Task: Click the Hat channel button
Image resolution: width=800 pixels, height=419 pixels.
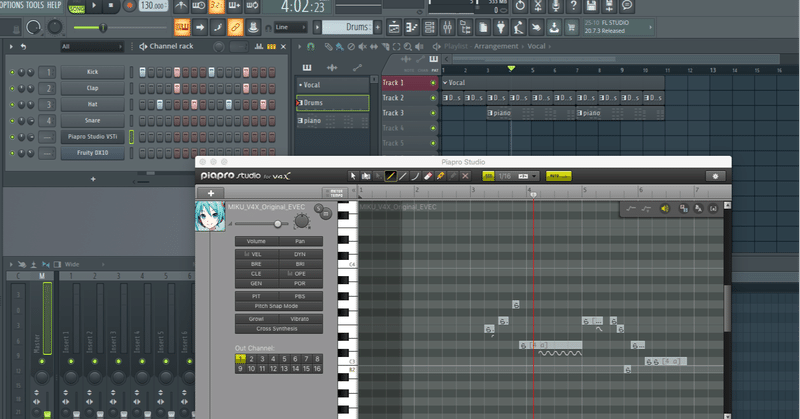Action: point(92,104)
